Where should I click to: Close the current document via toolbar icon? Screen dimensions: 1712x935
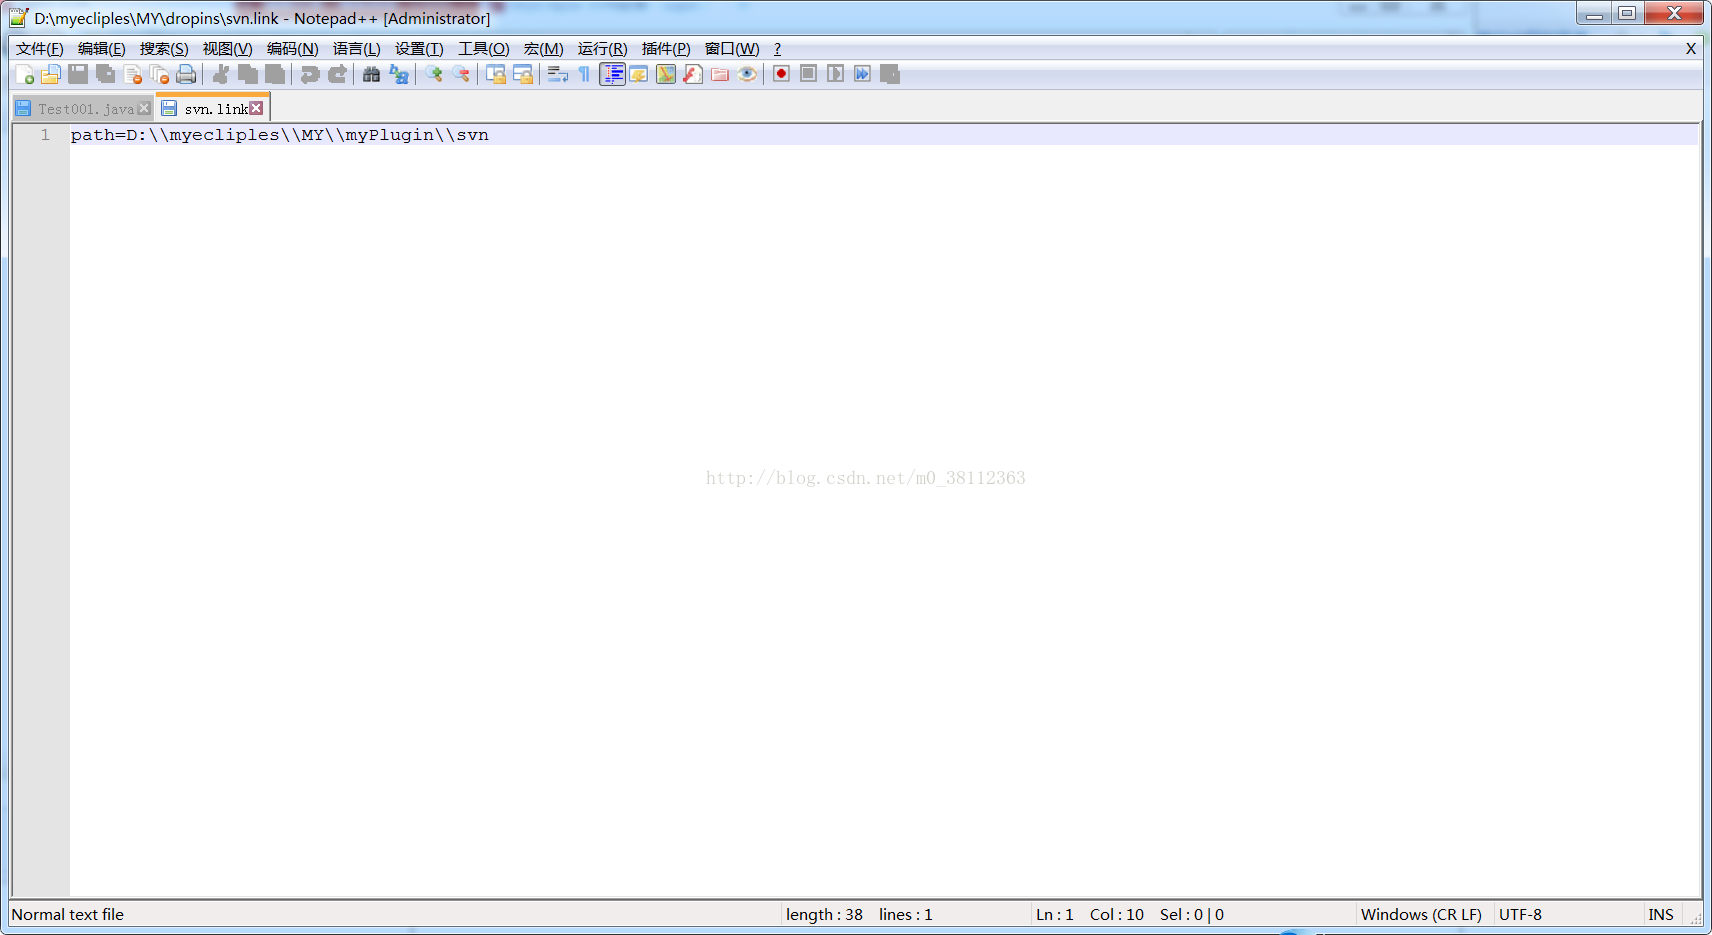pyautogui.click(x=132, y=74)
